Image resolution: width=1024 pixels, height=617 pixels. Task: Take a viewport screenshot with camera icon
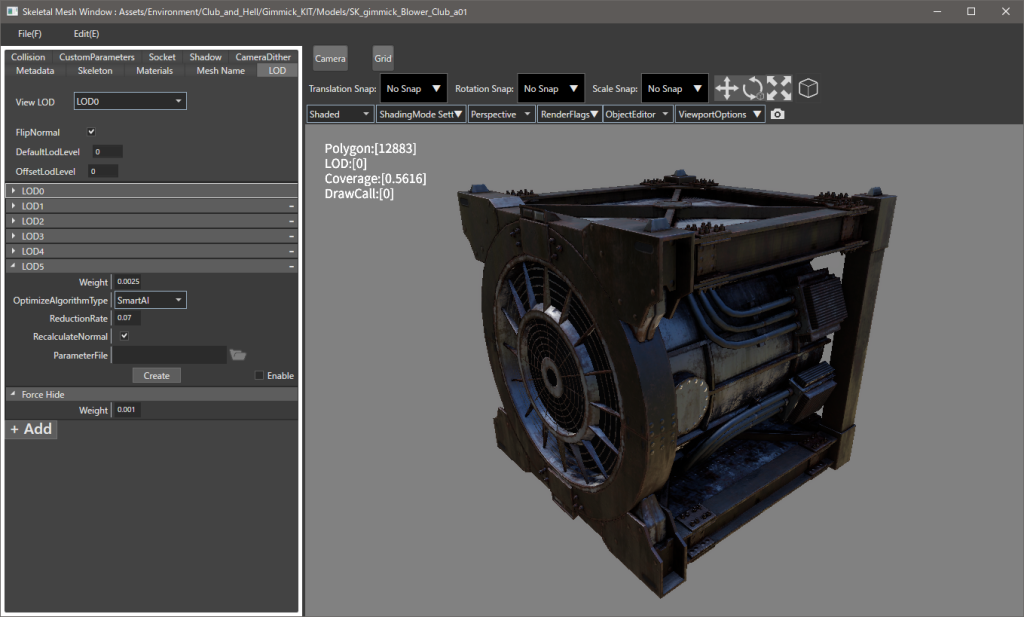(x=778, y=115)
